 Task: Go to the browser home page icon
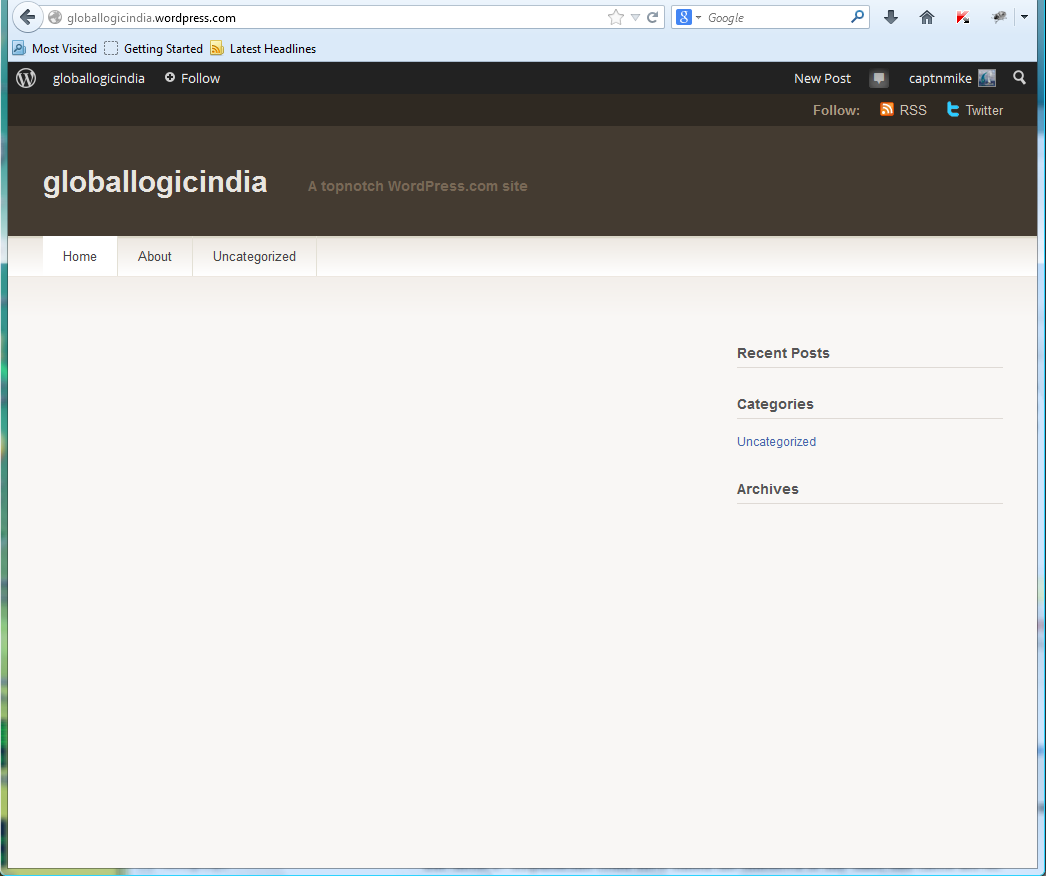click(927, 17)
